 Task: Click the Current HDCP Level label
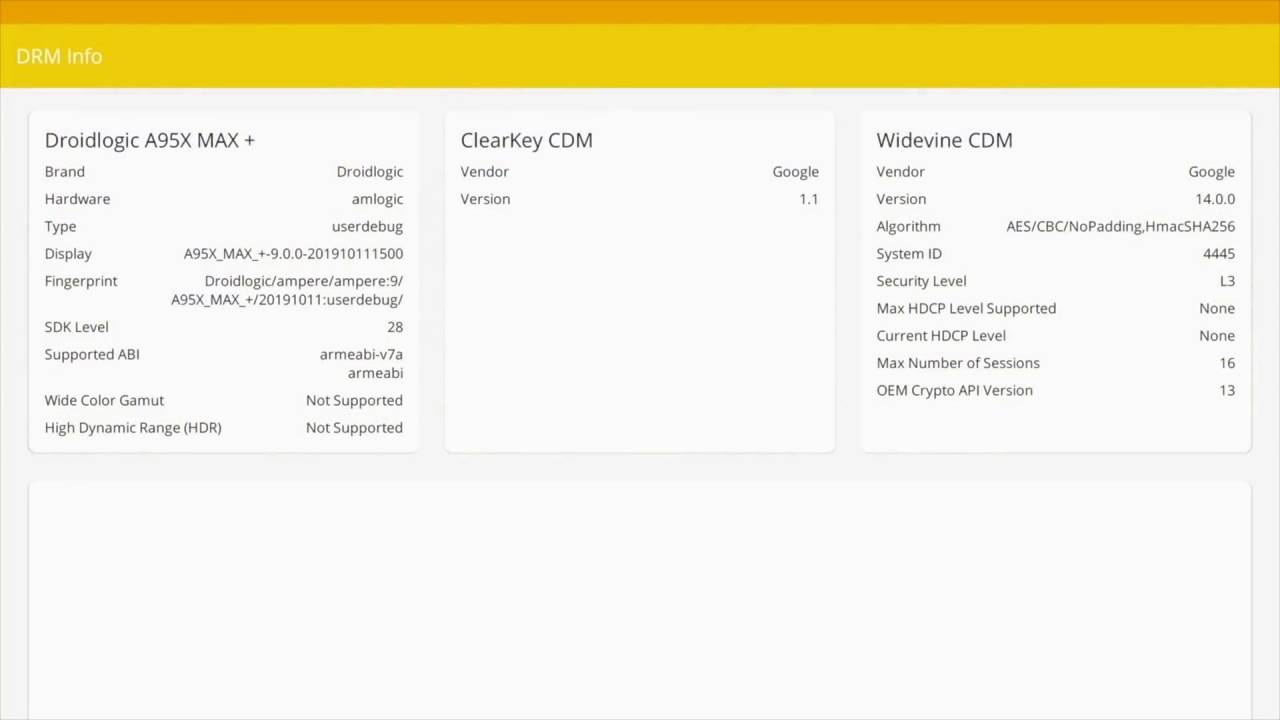pyautogui.click(x=941, y=336)
